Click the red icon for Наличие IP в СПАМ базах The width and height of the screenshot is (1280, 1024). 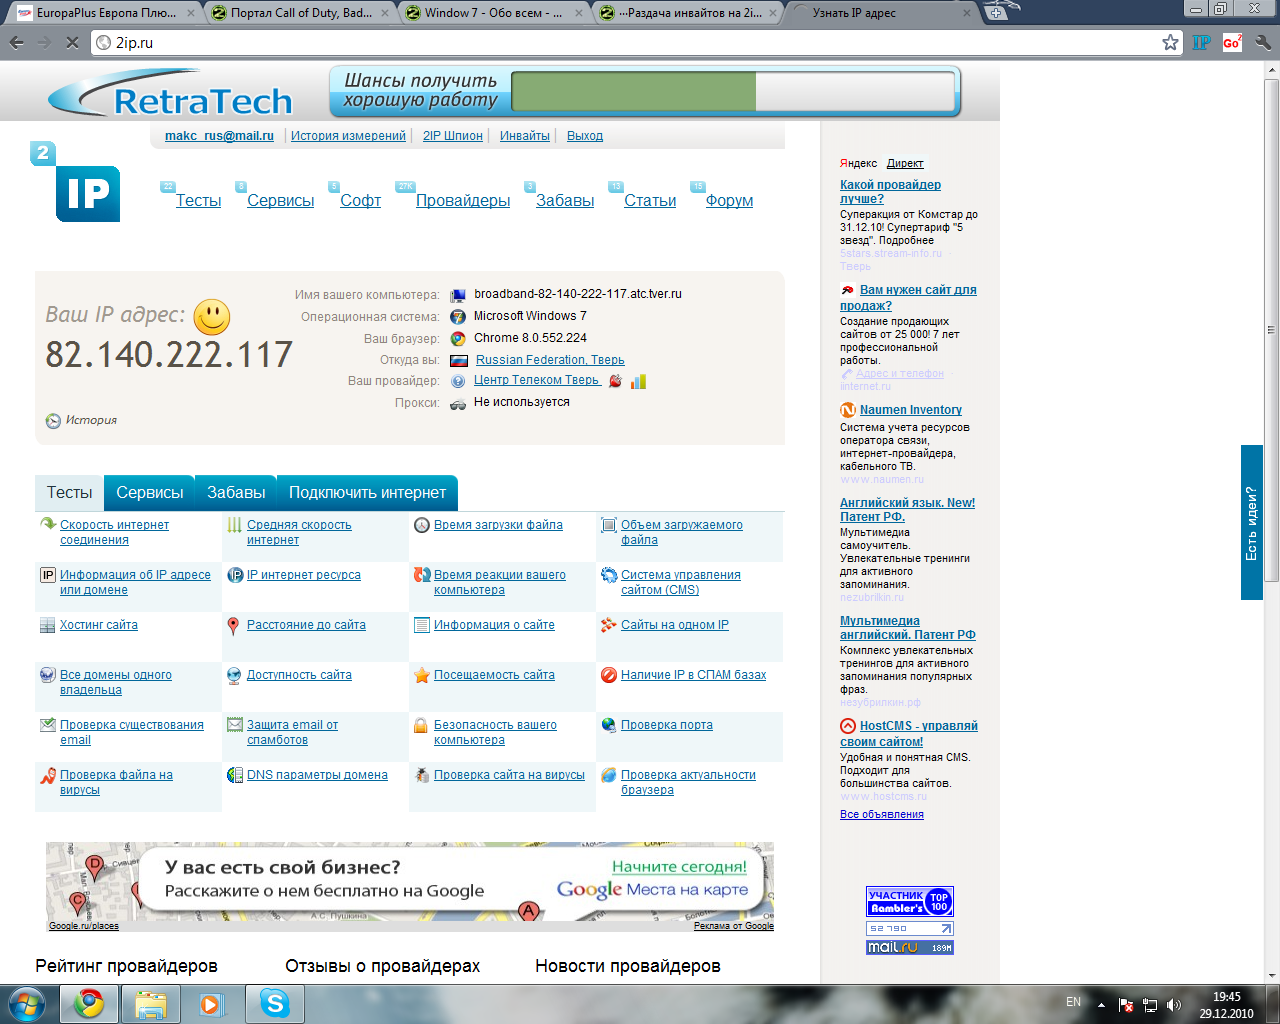pyautogui.click(x=608, y=675)
